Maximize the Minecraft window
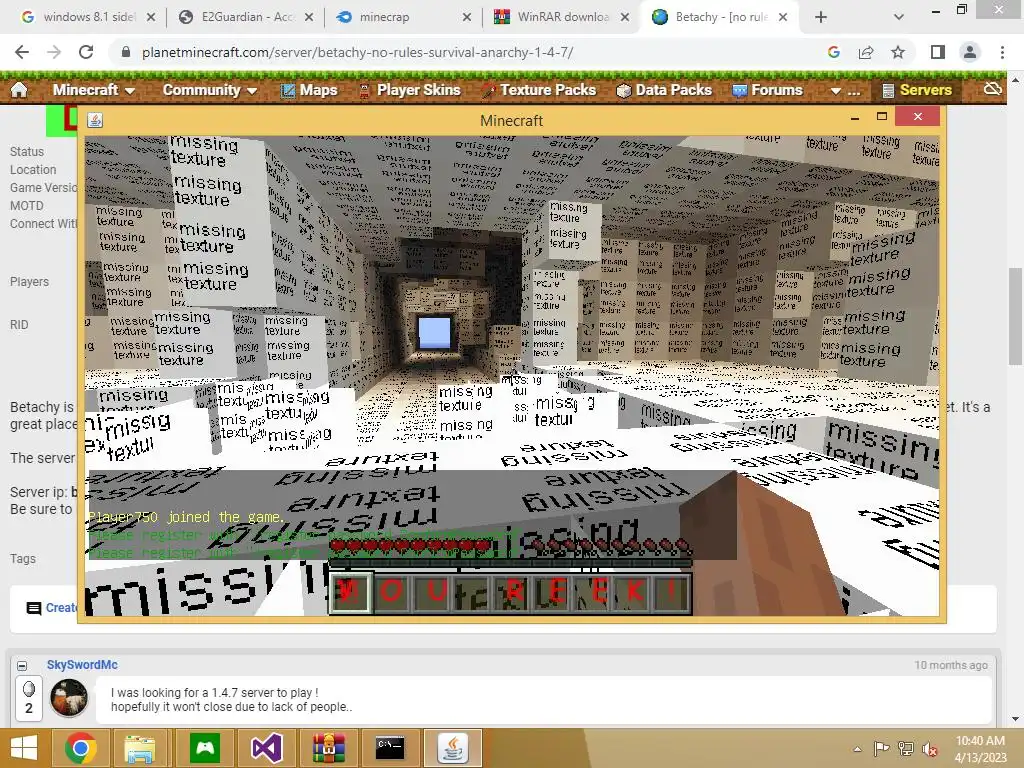The image size is (1024, 768). click(882, 116)
